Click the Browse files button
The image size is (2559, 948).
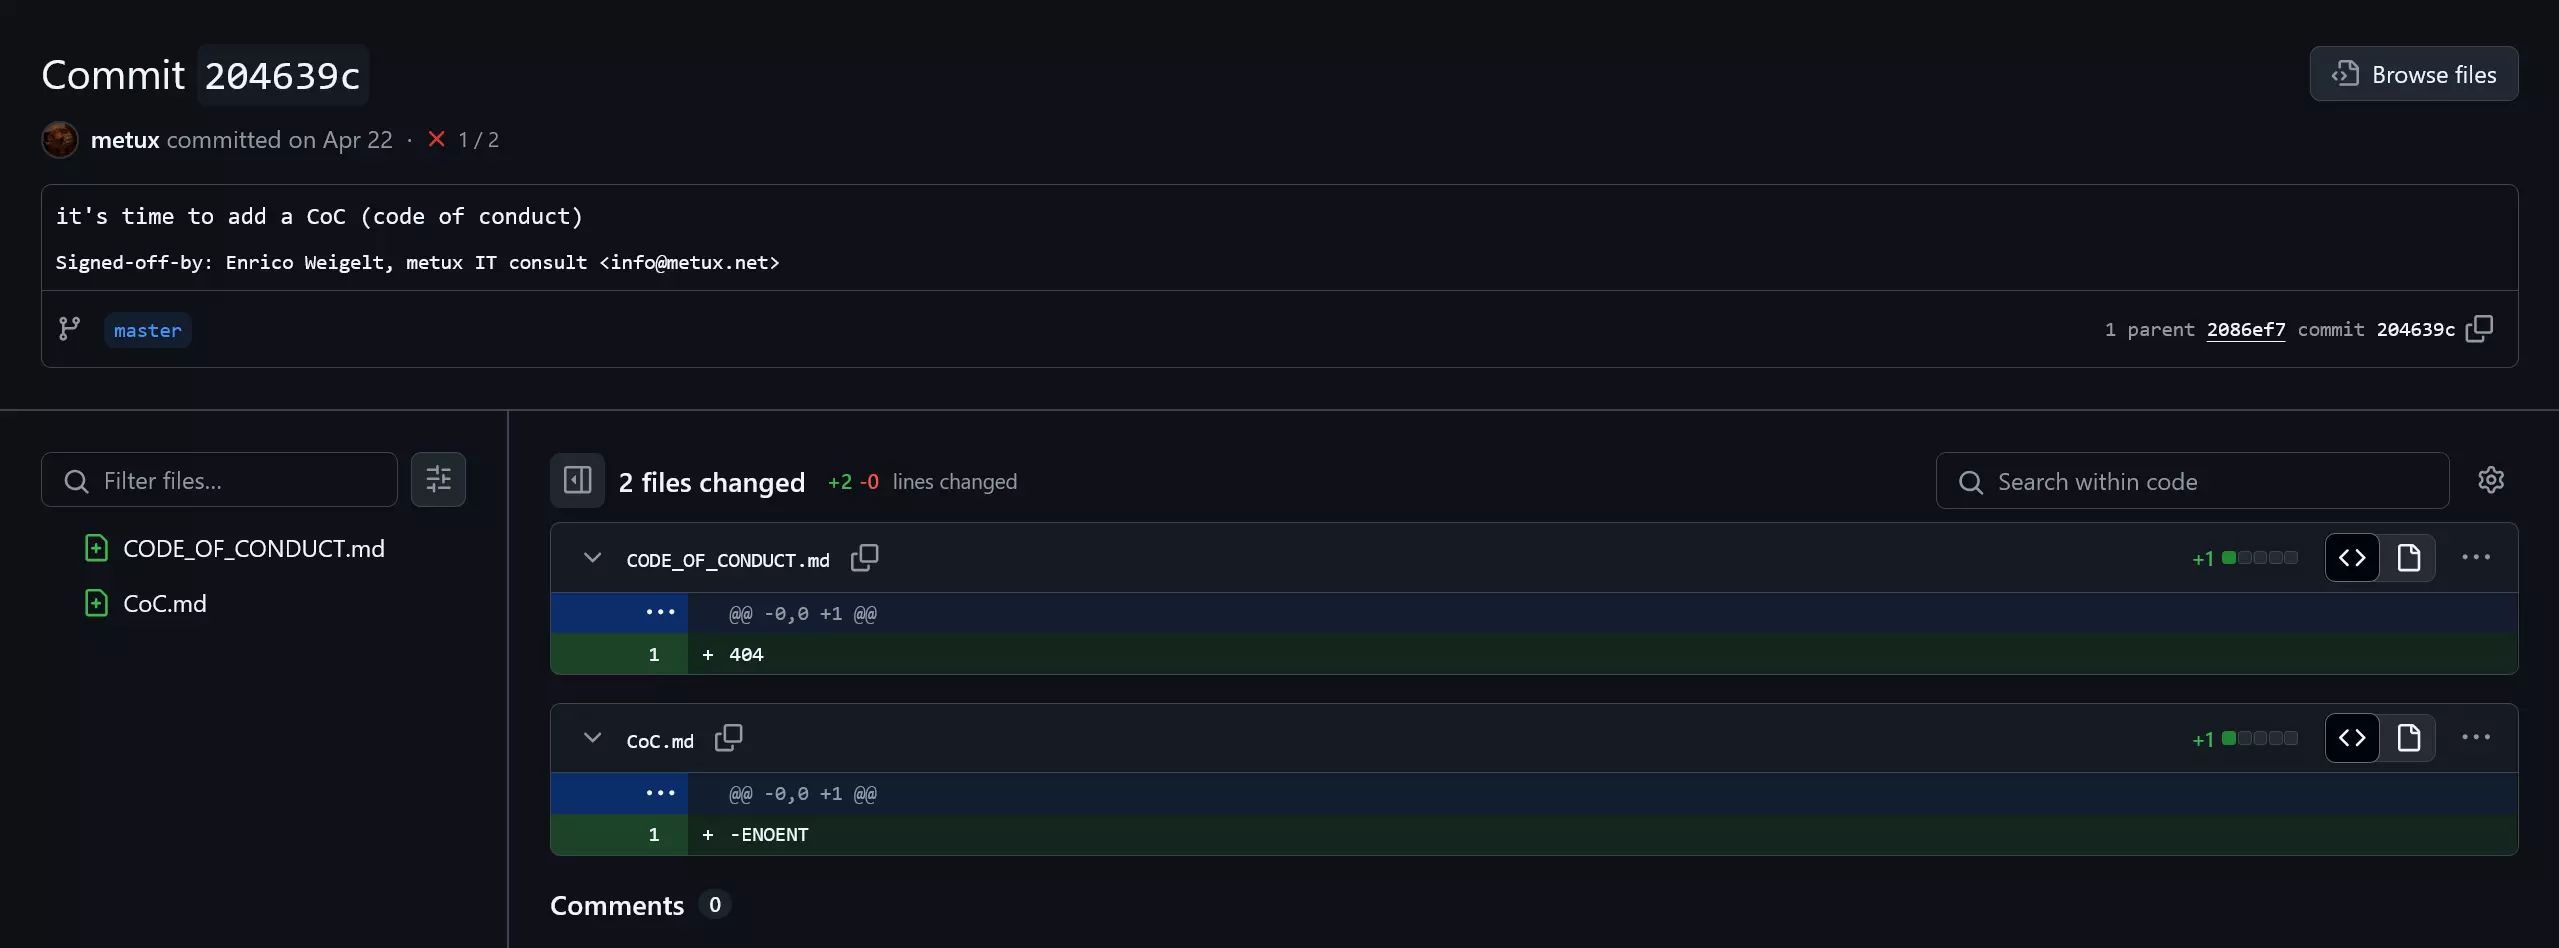tap(2414, 74)
